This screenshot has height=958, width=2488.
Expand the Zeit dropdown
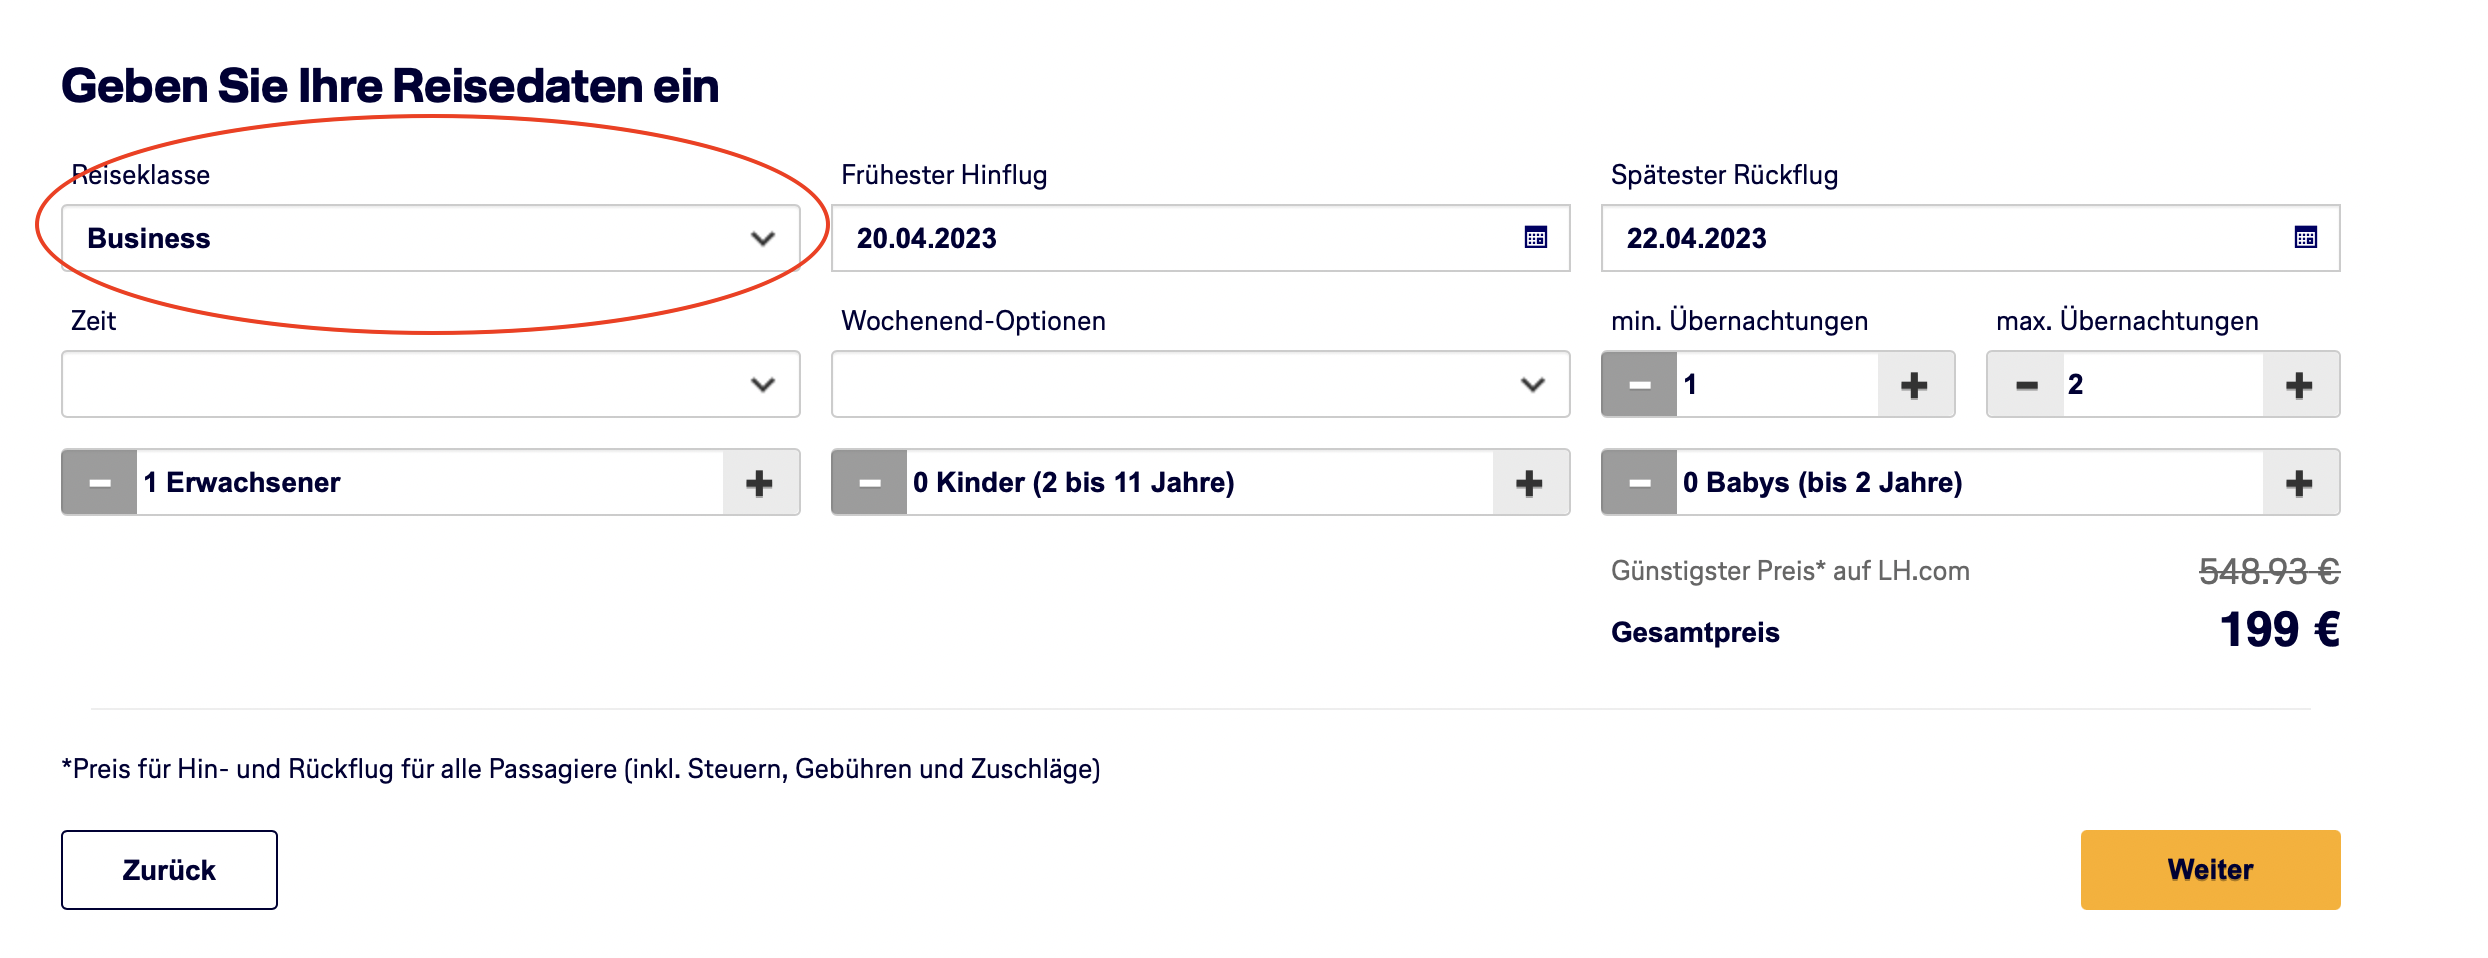pyautogui.click(x=430, y=385)
